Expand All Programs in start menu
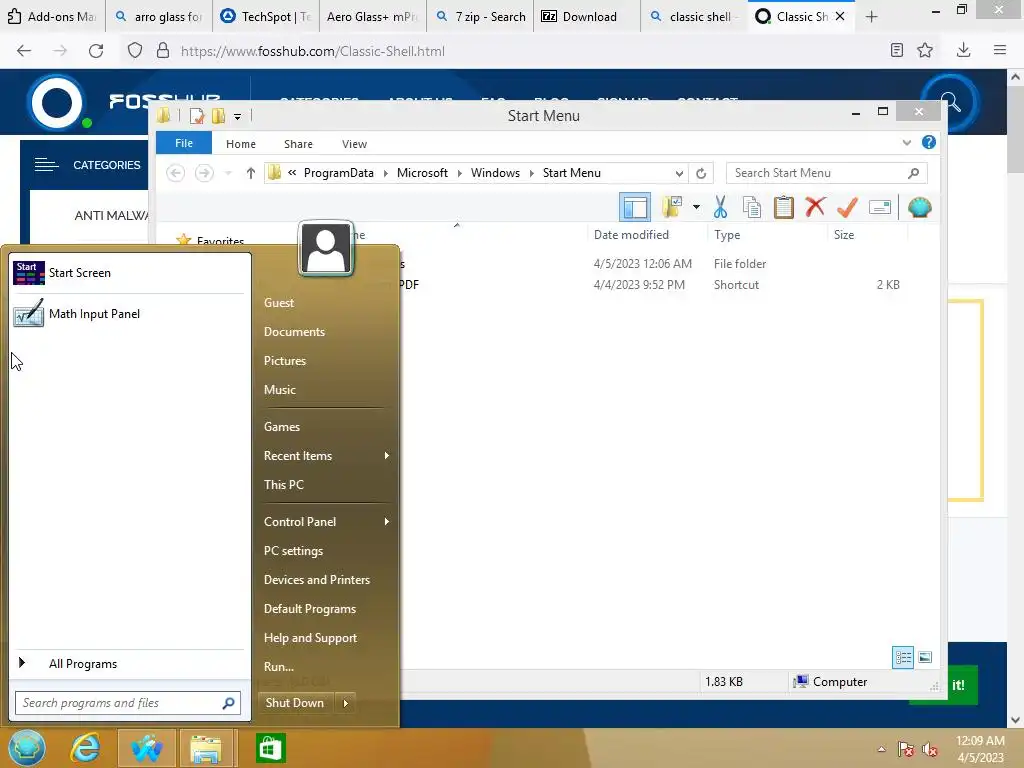 coord(129,664)
